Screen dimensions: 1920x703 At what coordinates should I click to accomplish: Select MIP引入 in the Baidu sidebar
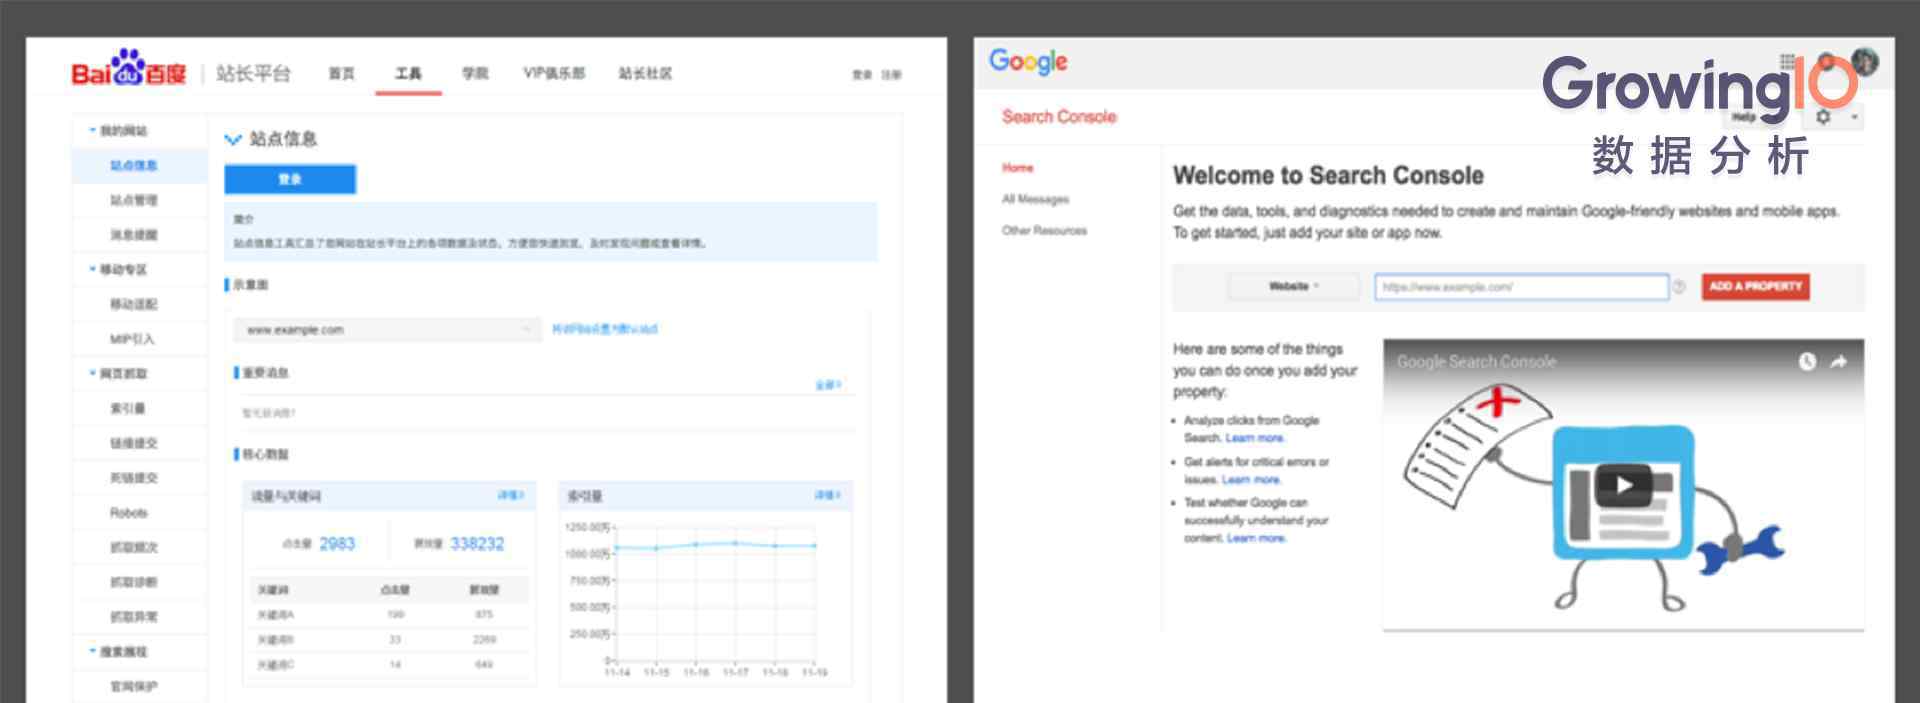point(132,339)
